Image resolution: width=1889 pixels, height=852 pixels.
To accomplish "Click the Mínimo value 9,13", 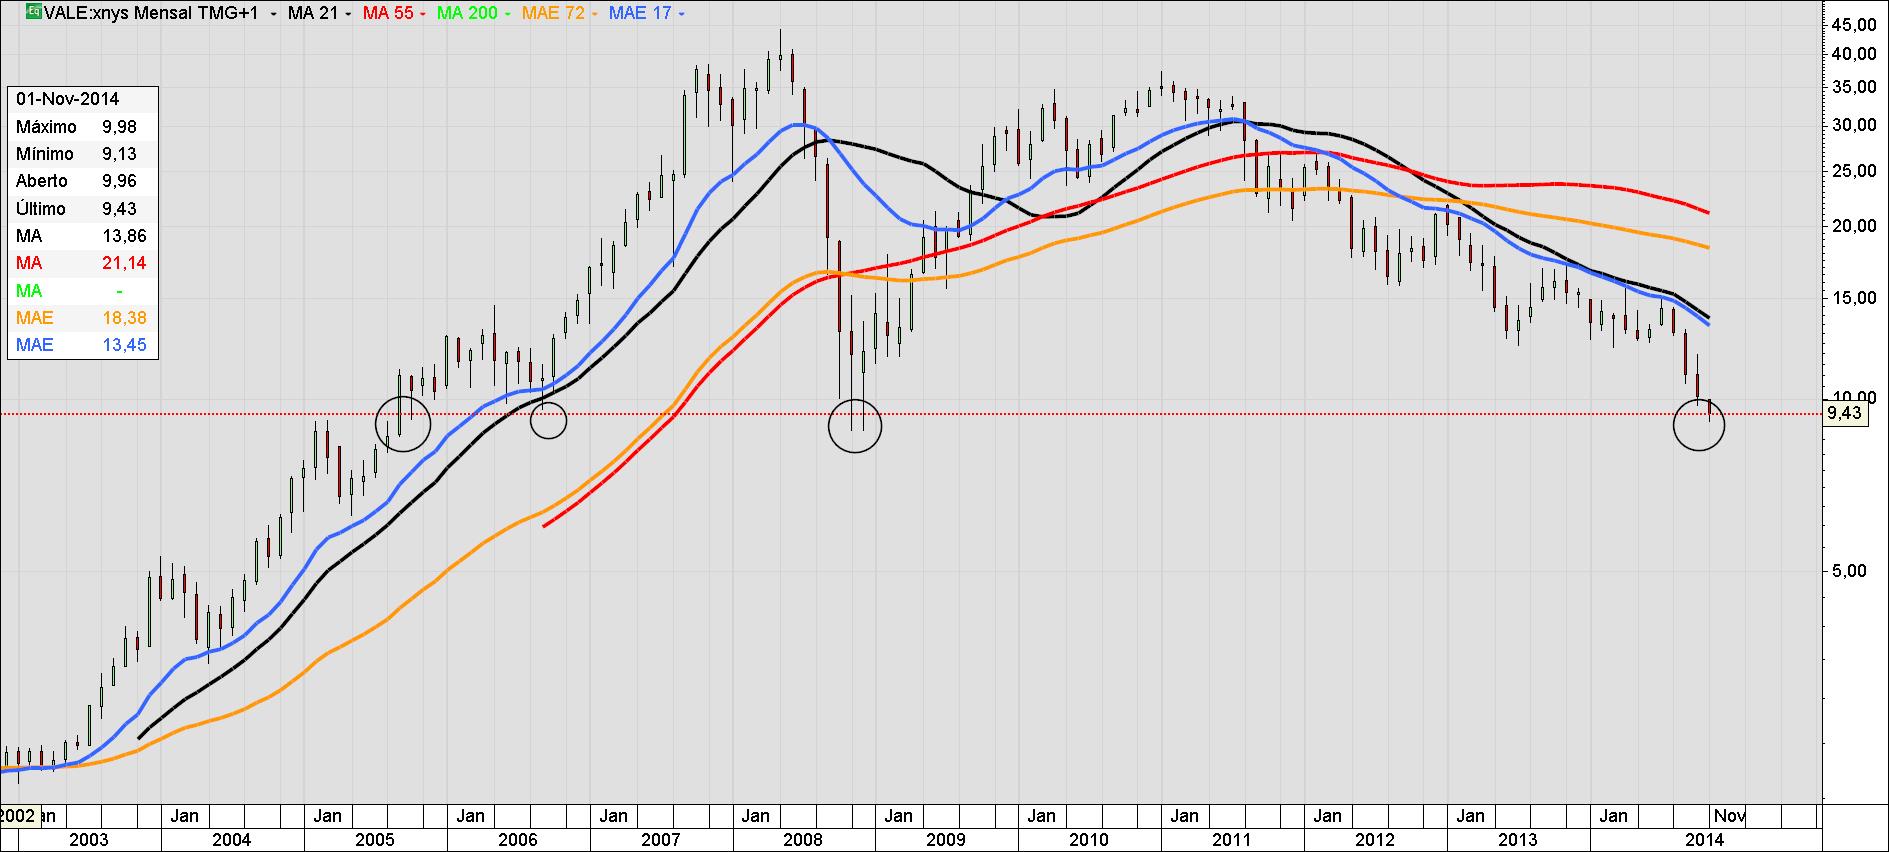I will tap(119, 154).
